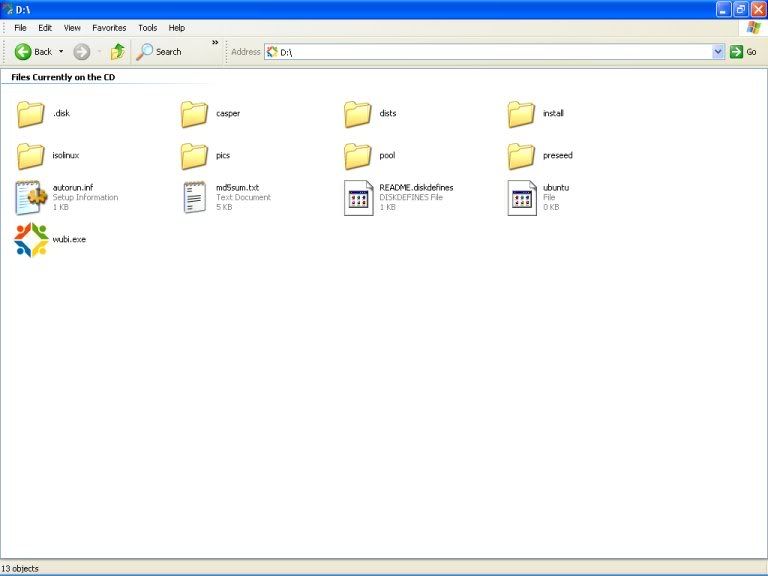Open the File menu
Screen dimensions: 768x576
[x=20, y=28]
